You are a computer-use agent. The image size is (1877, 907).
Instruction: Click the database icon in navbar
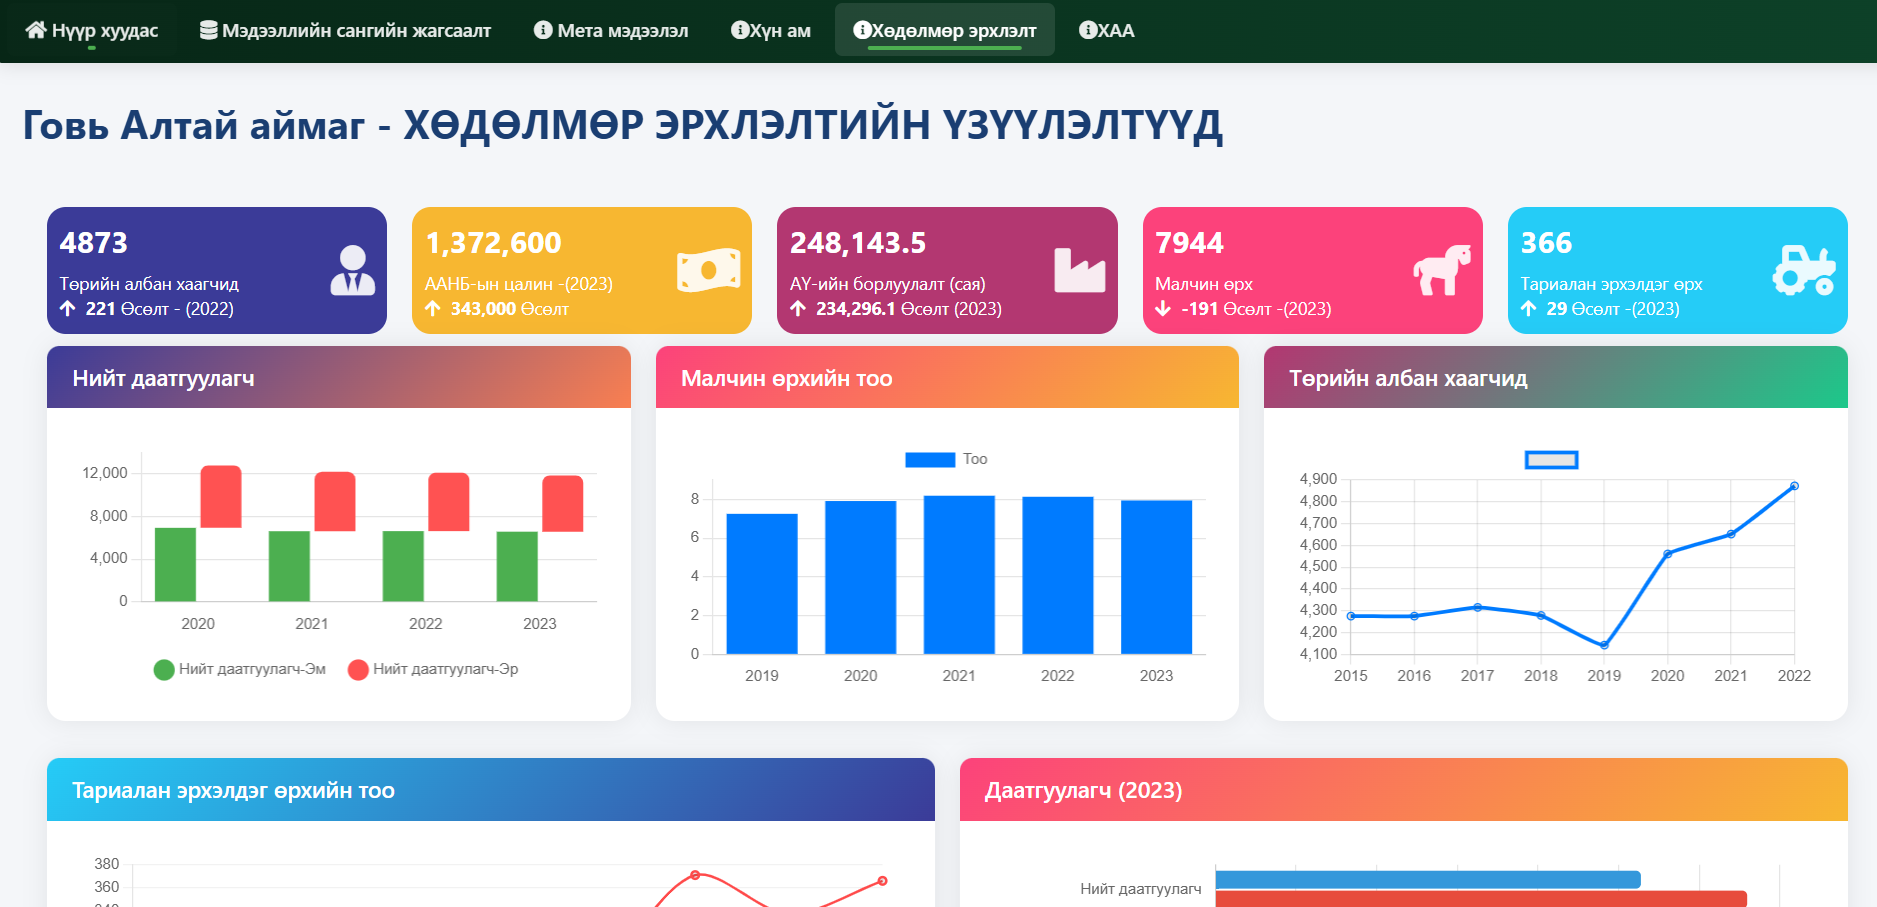(209, 30)
